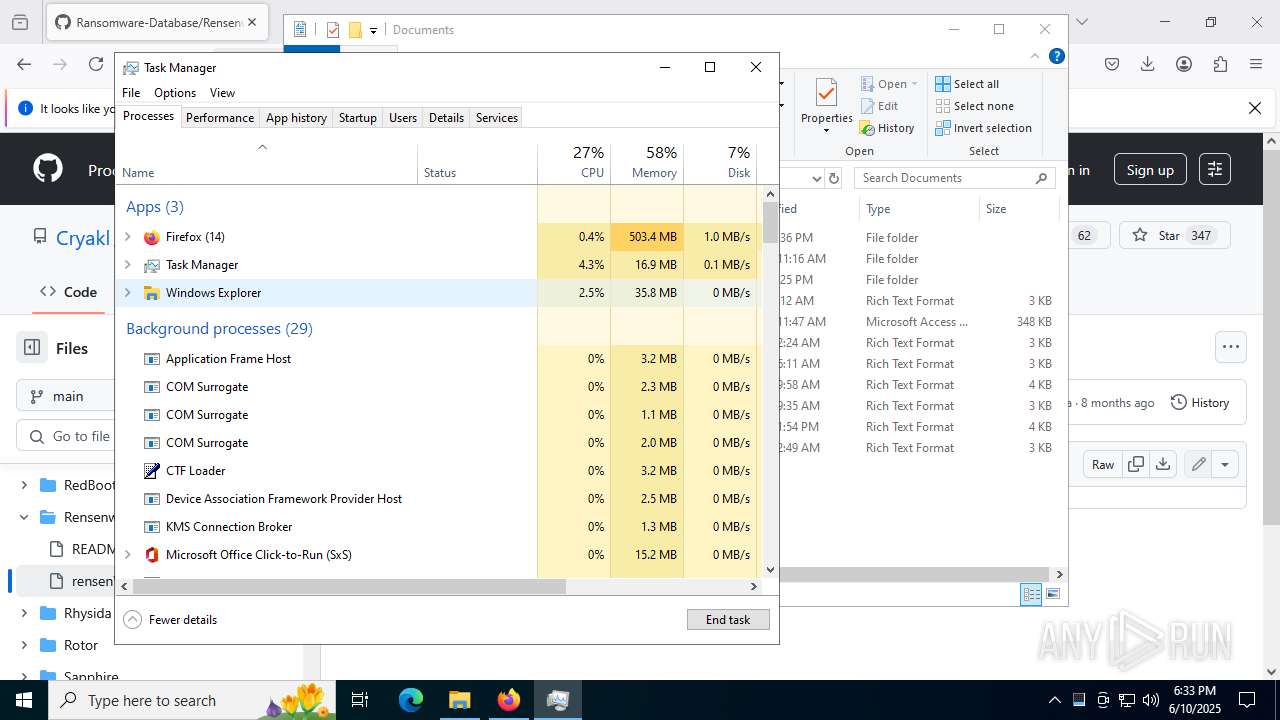Screen dimensions: 1280x720
Task: Click the Code tab on GitHub
Action: point(68,292)
